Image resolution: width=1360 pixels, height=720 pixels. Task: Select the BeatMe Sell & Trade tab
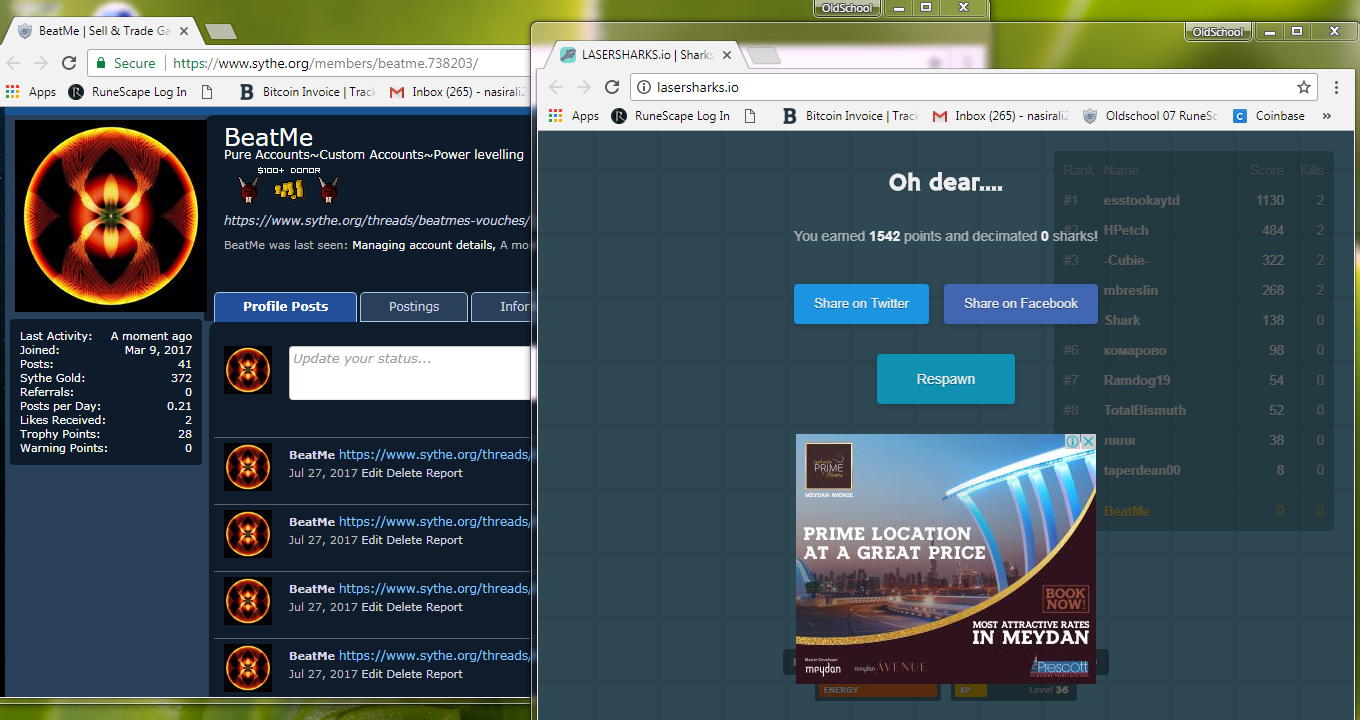pyautogui.click(x=104, y=31)
